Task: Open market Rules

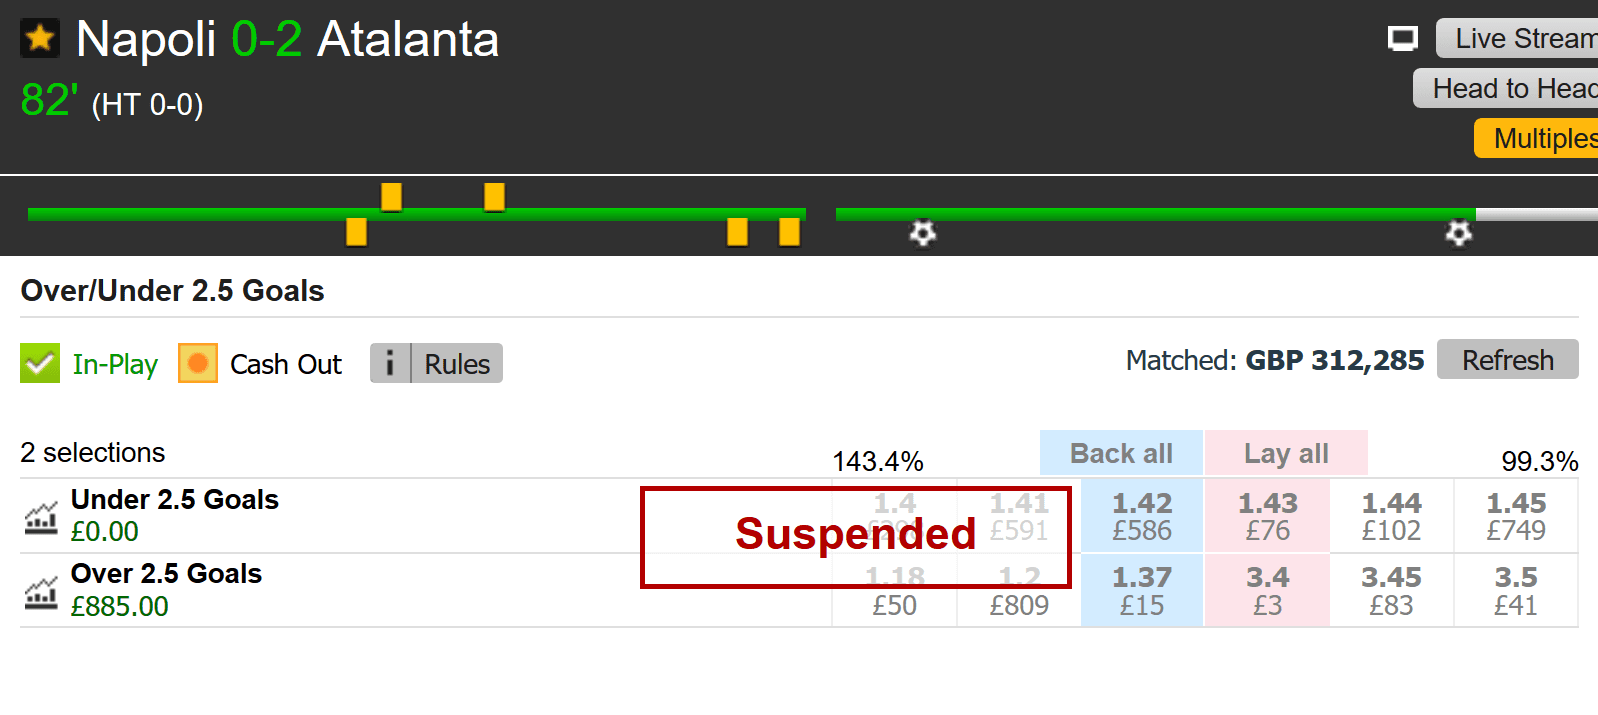Action: point(457,363)
